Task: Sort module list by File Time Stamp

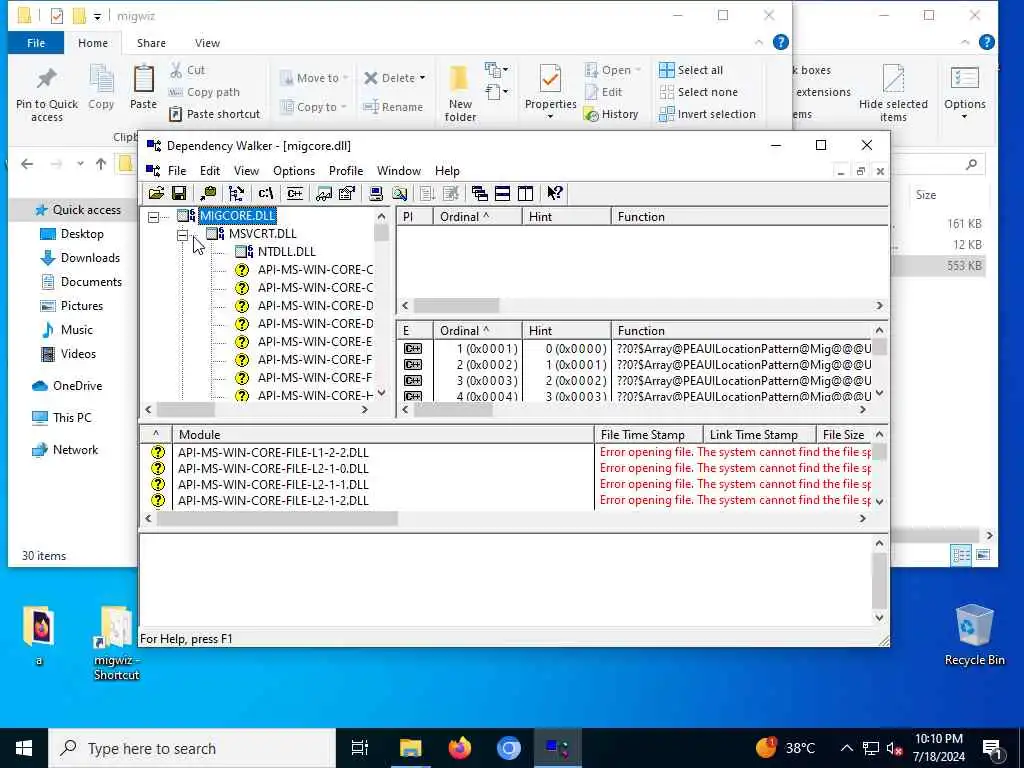Action: click(648, 434)
